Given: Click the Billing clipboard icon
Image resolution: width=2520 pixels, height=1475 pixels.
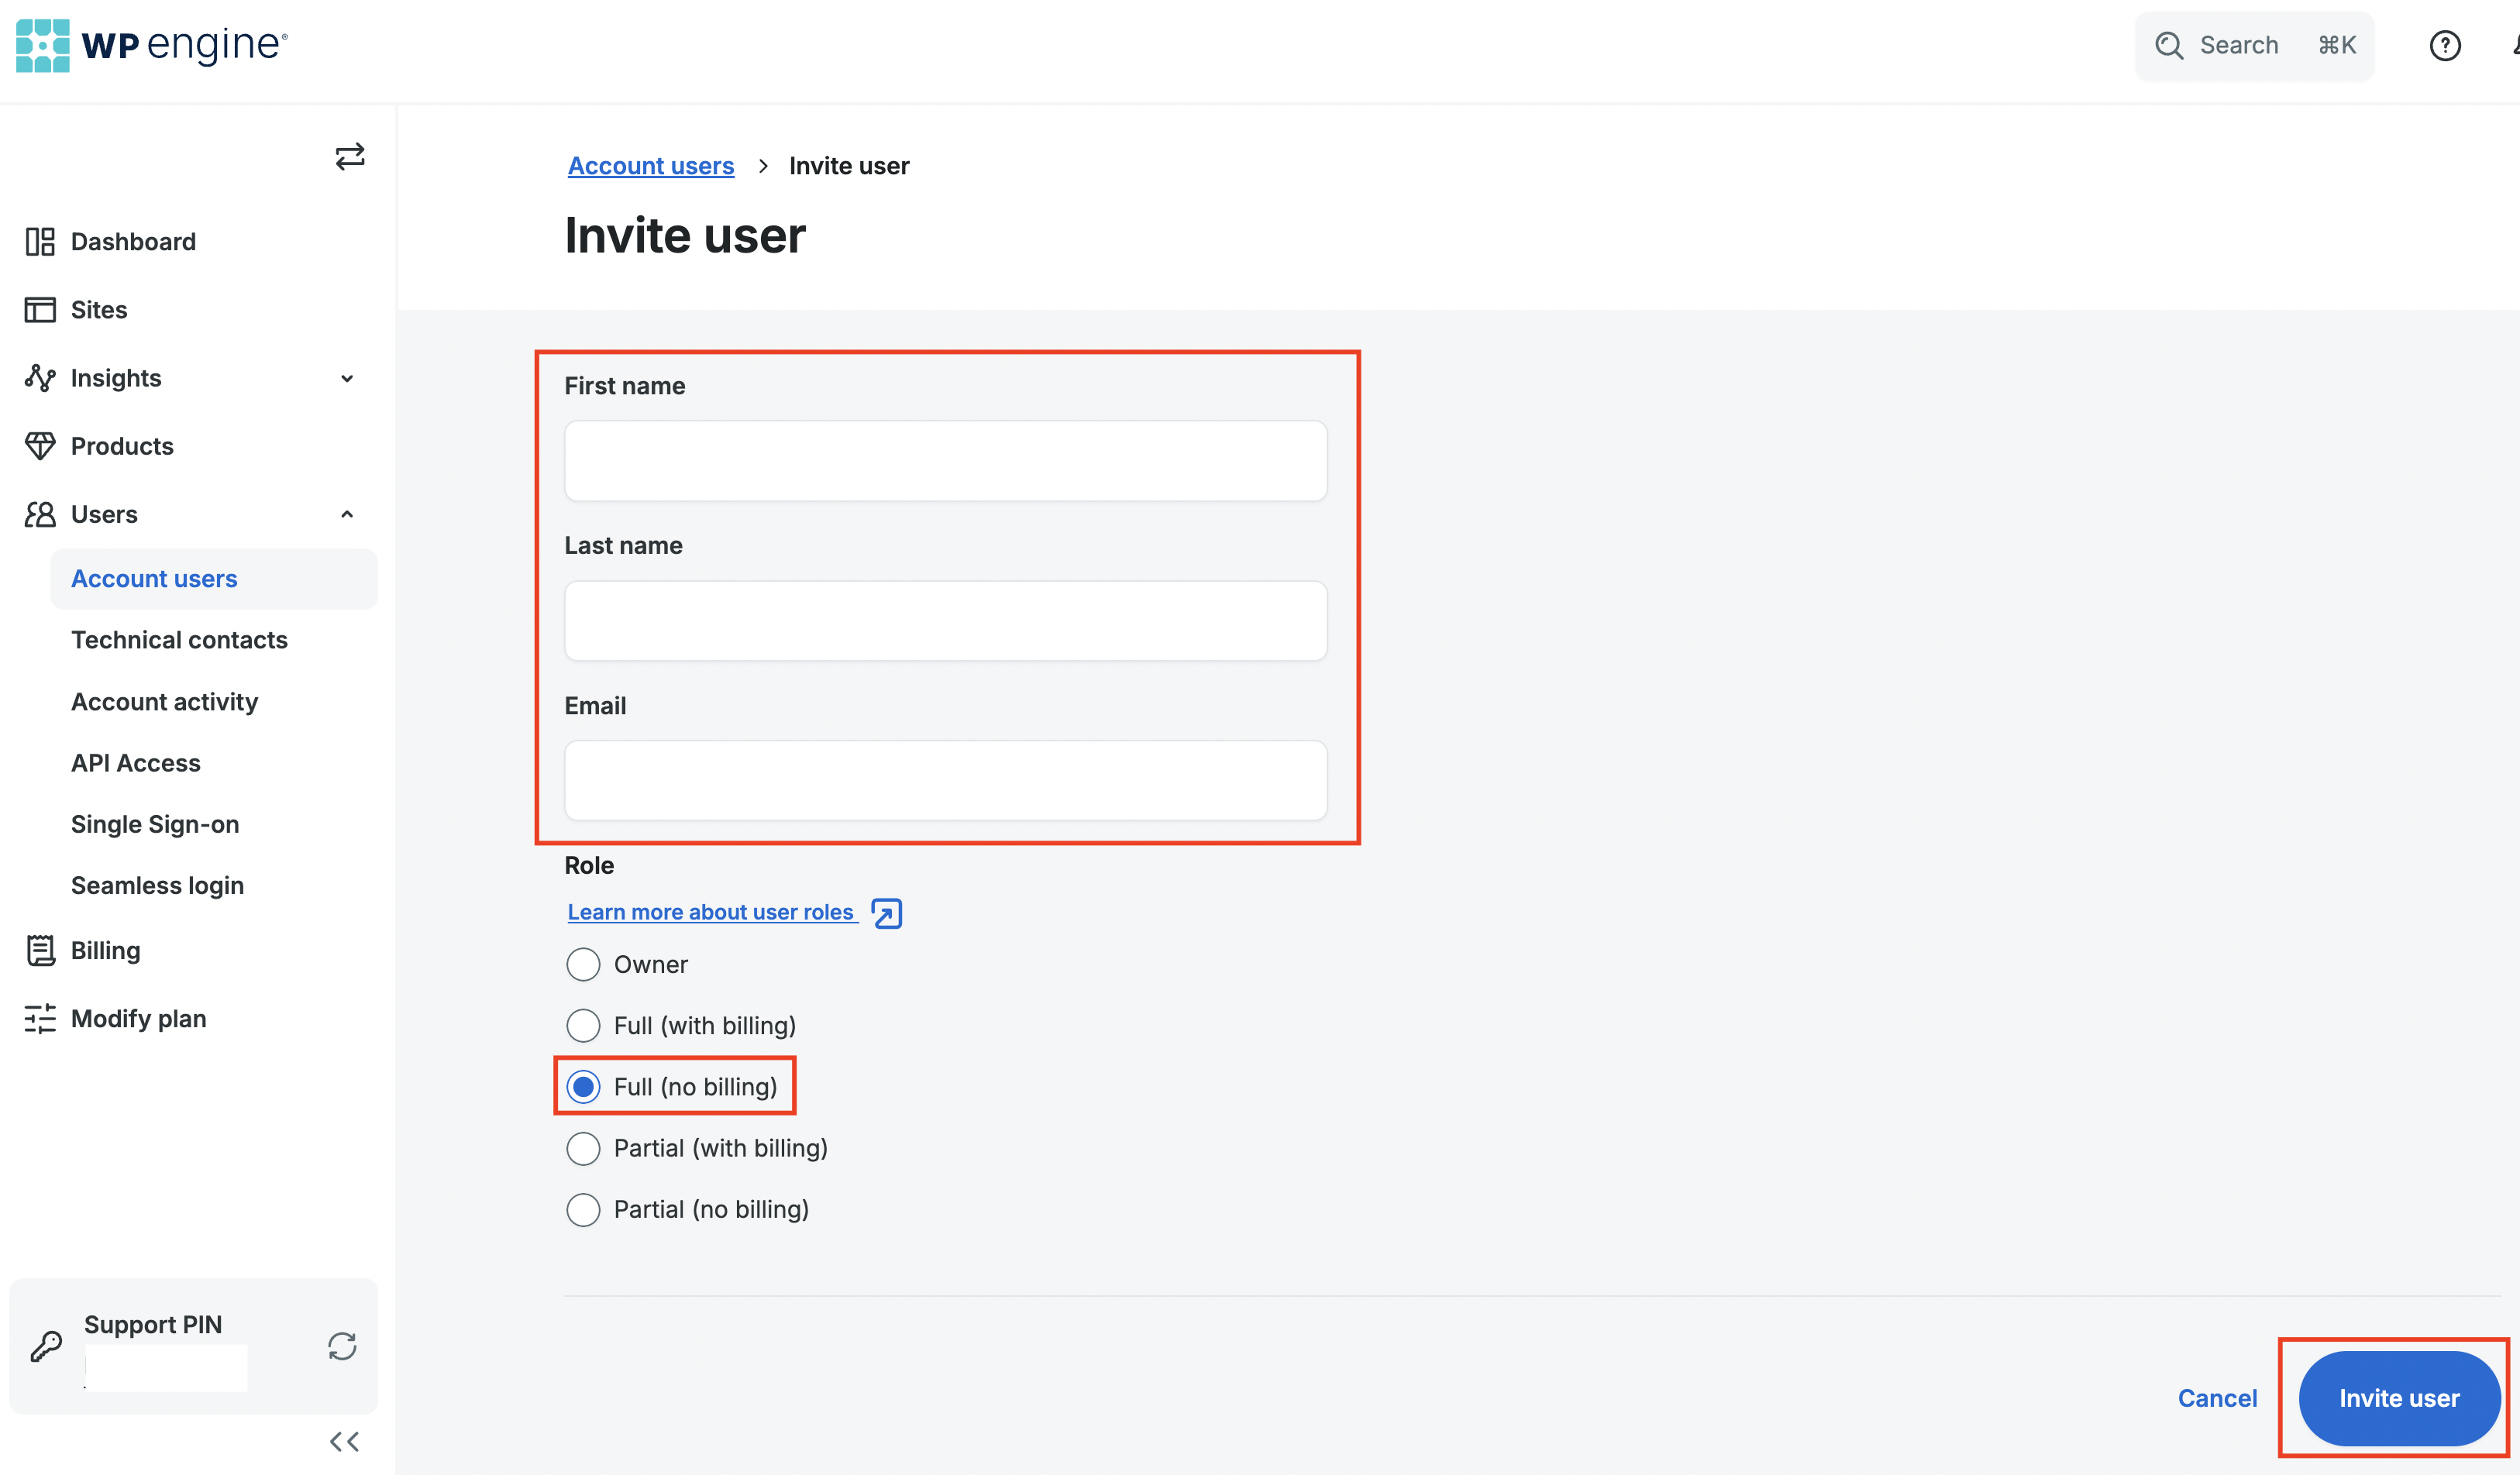Looking at the screenshot, I should [x=40, y=950].
